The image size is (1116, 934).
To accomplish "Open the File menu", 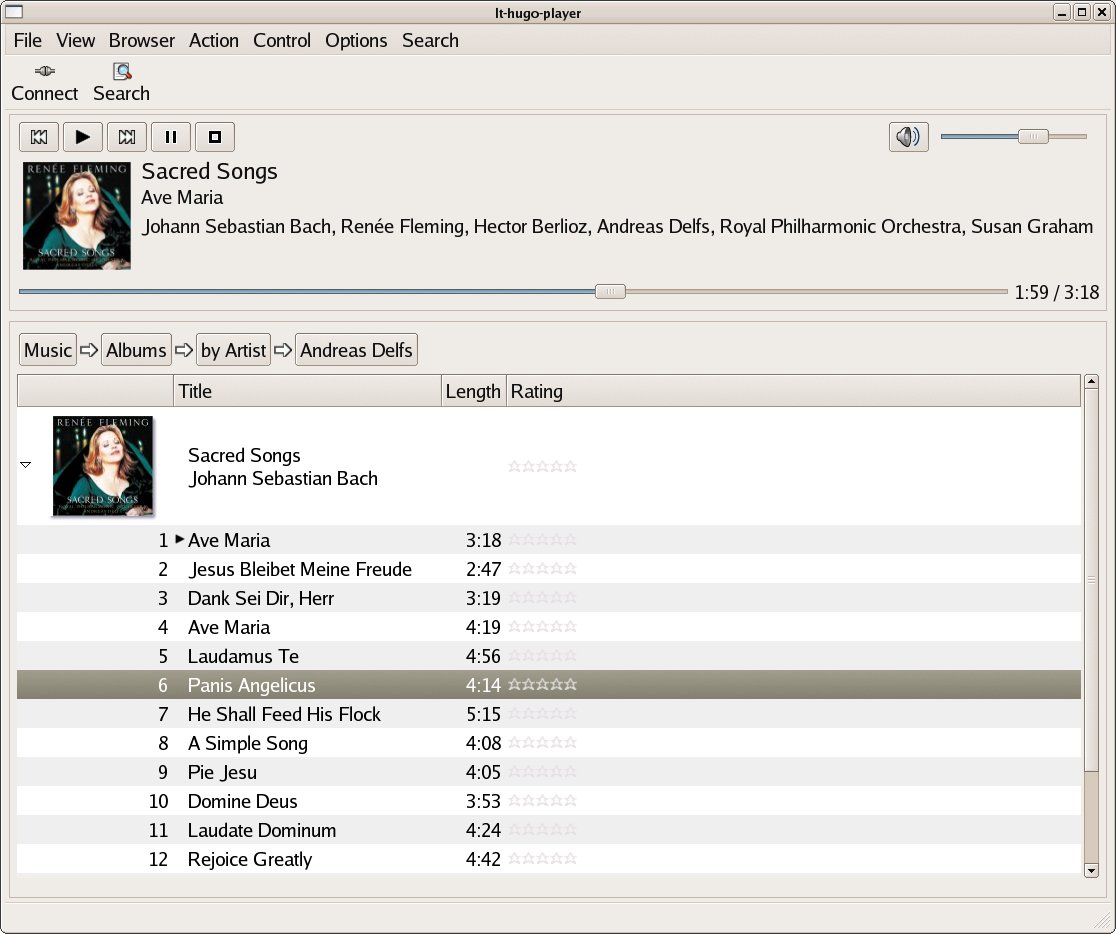I will pos(28,41).
